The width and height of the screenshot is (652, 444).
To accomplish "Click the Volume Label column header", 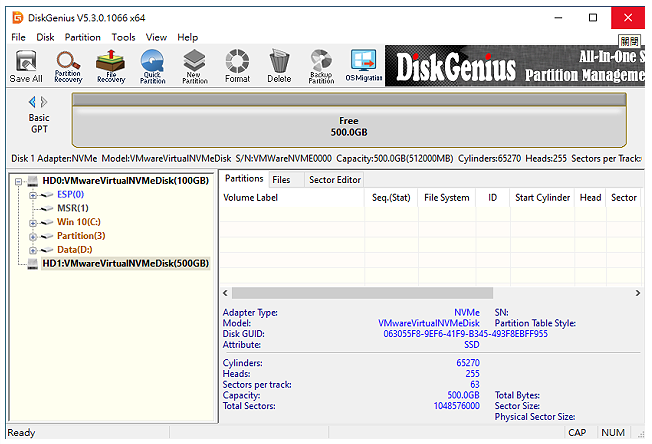I will [x=292, y=198].
